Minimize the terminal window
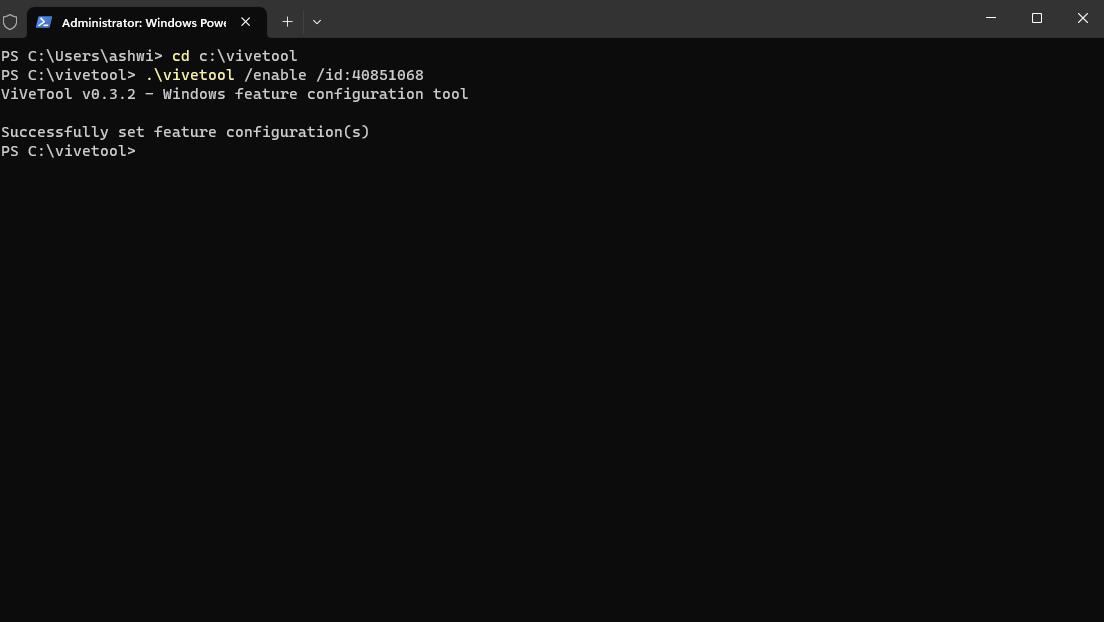Screen dimensions: 1104x622 tap(991, 18)
